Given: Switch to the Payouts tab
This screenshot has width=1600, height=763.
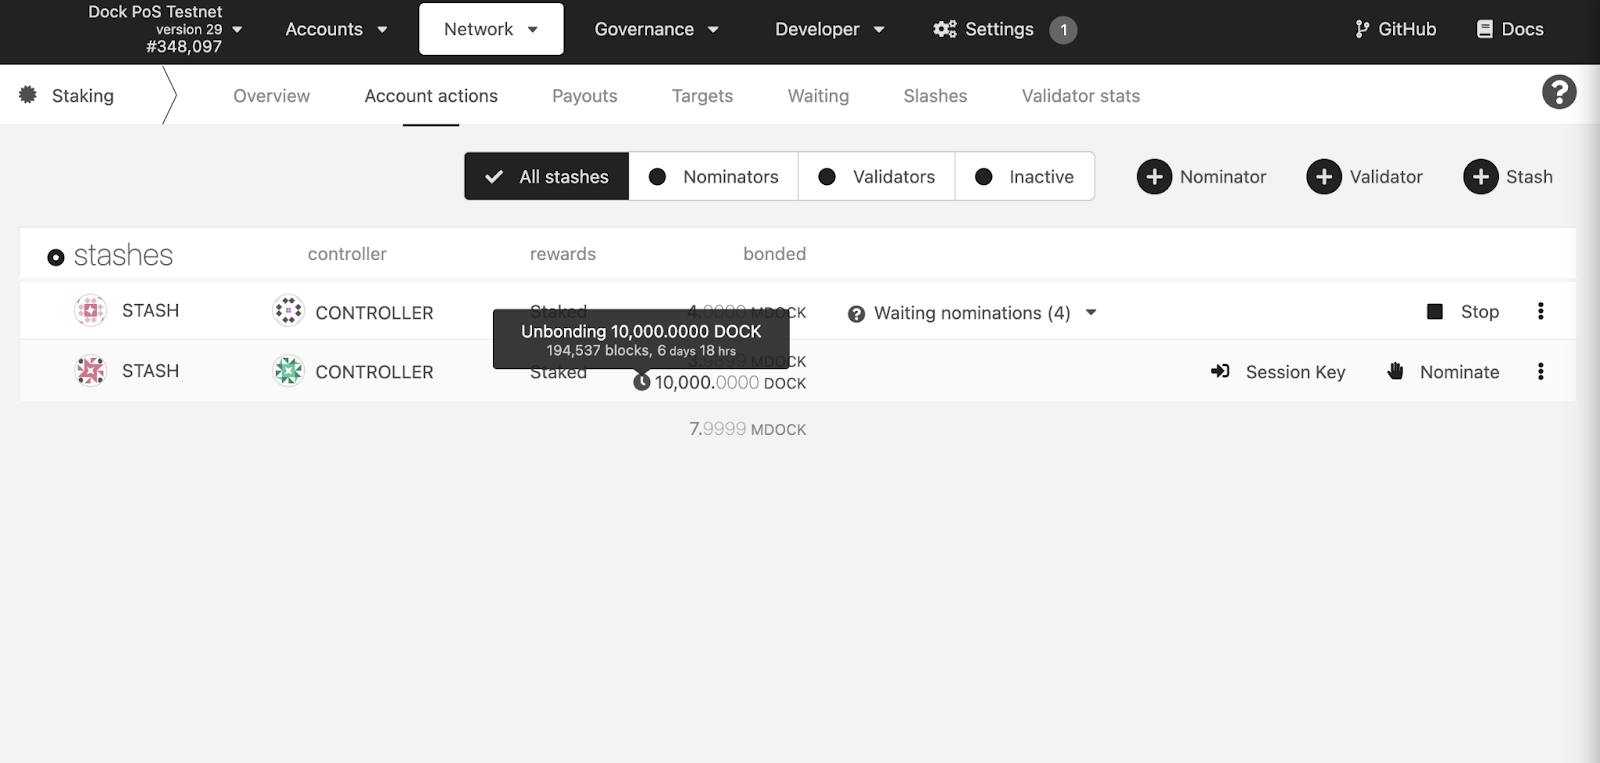Looking at the screenshot, I should 585,96.
